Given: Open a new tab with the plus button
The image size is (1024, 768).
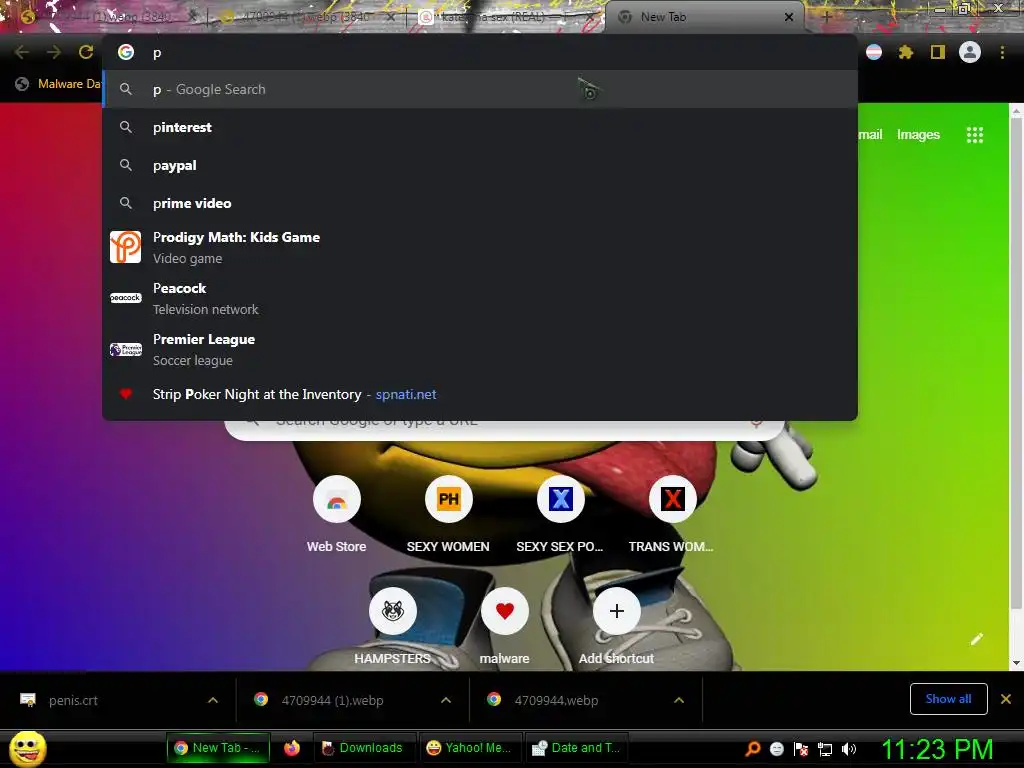Looking at the screenshot, I should click(x=826, y=17).
